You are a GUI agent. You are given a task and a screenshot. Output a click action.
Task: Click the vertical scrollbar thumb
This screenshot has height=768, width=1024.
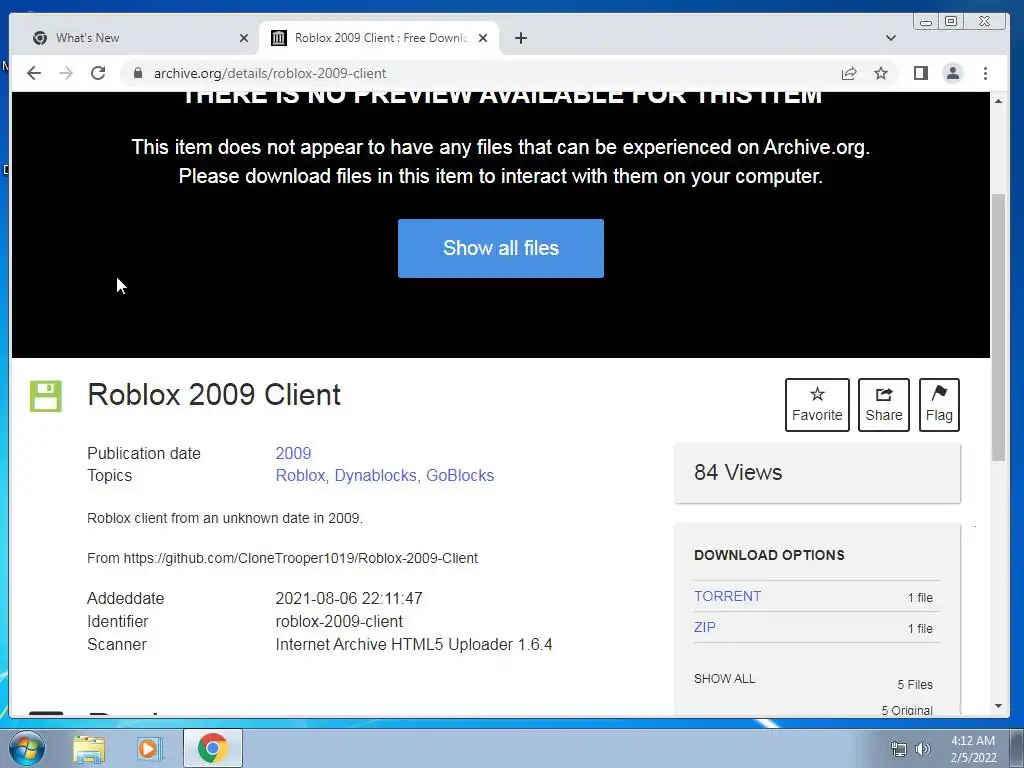tap(998, 328)
